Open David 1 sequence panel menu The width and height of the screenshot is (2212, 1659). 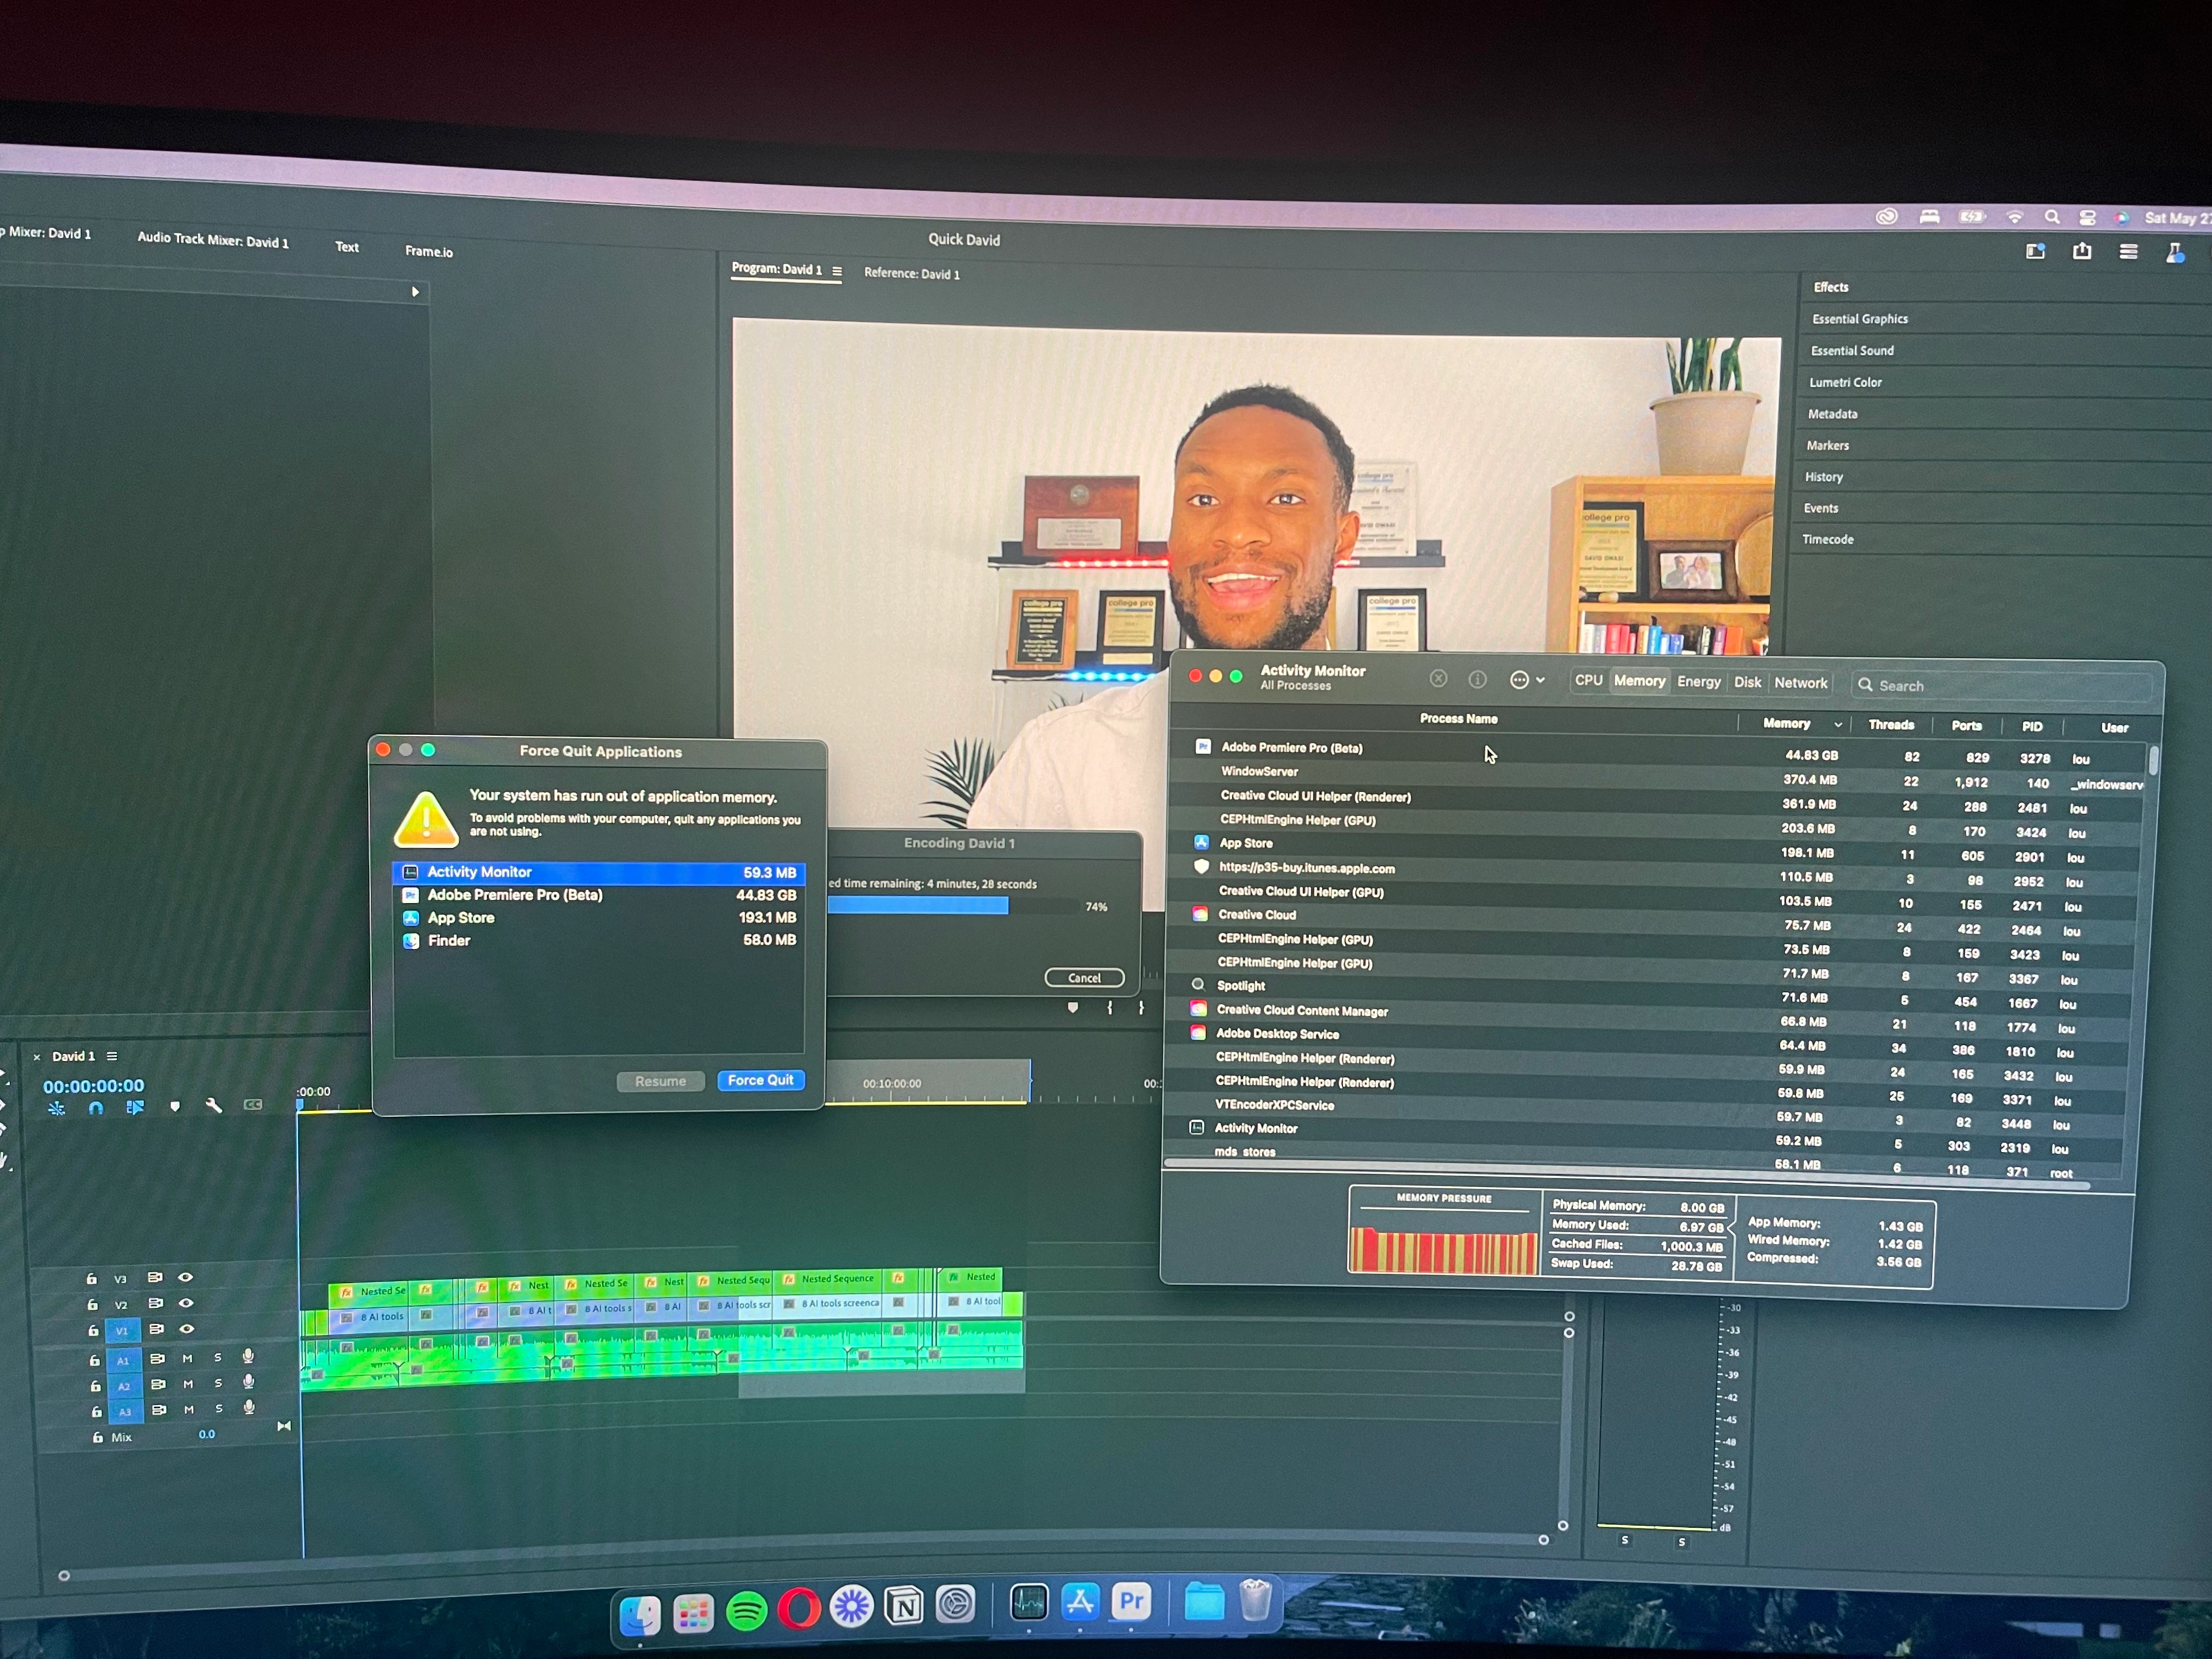pos(112,1056)
